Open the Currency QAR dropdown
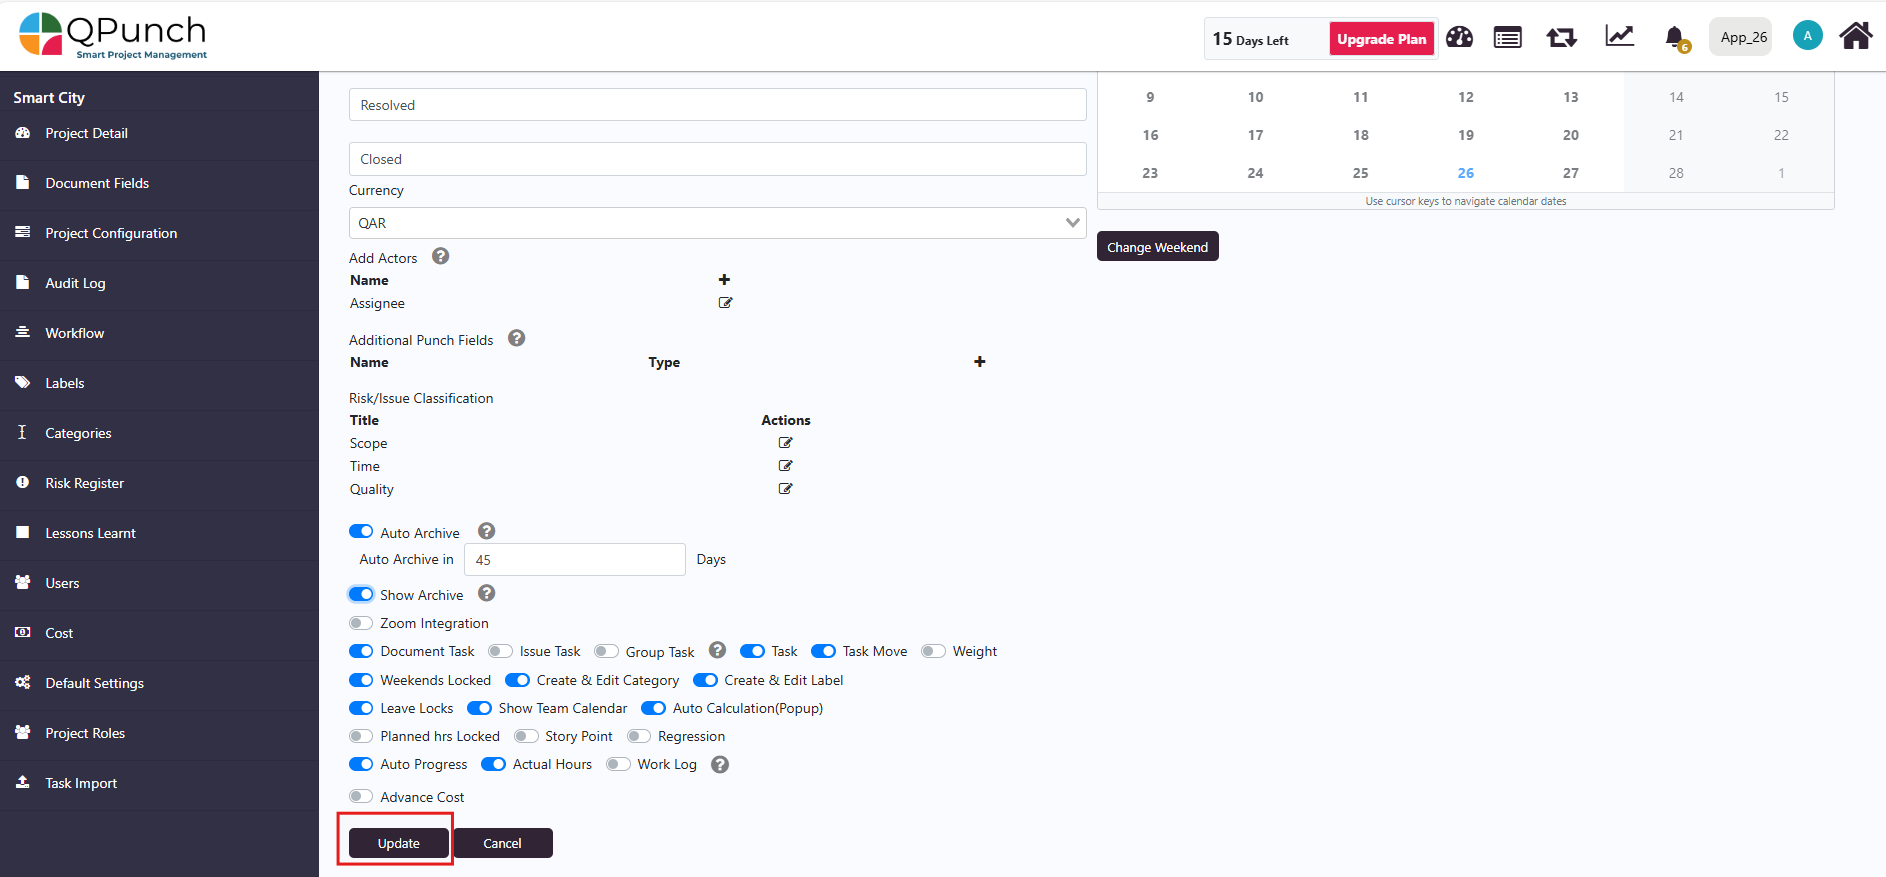 718,223
